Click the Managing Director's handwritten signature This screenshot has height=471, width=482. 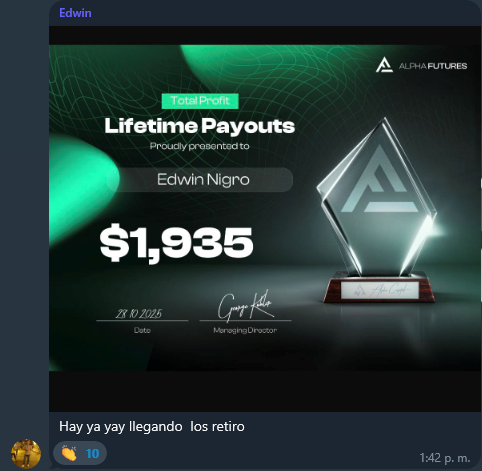click(x=245, y=306)
